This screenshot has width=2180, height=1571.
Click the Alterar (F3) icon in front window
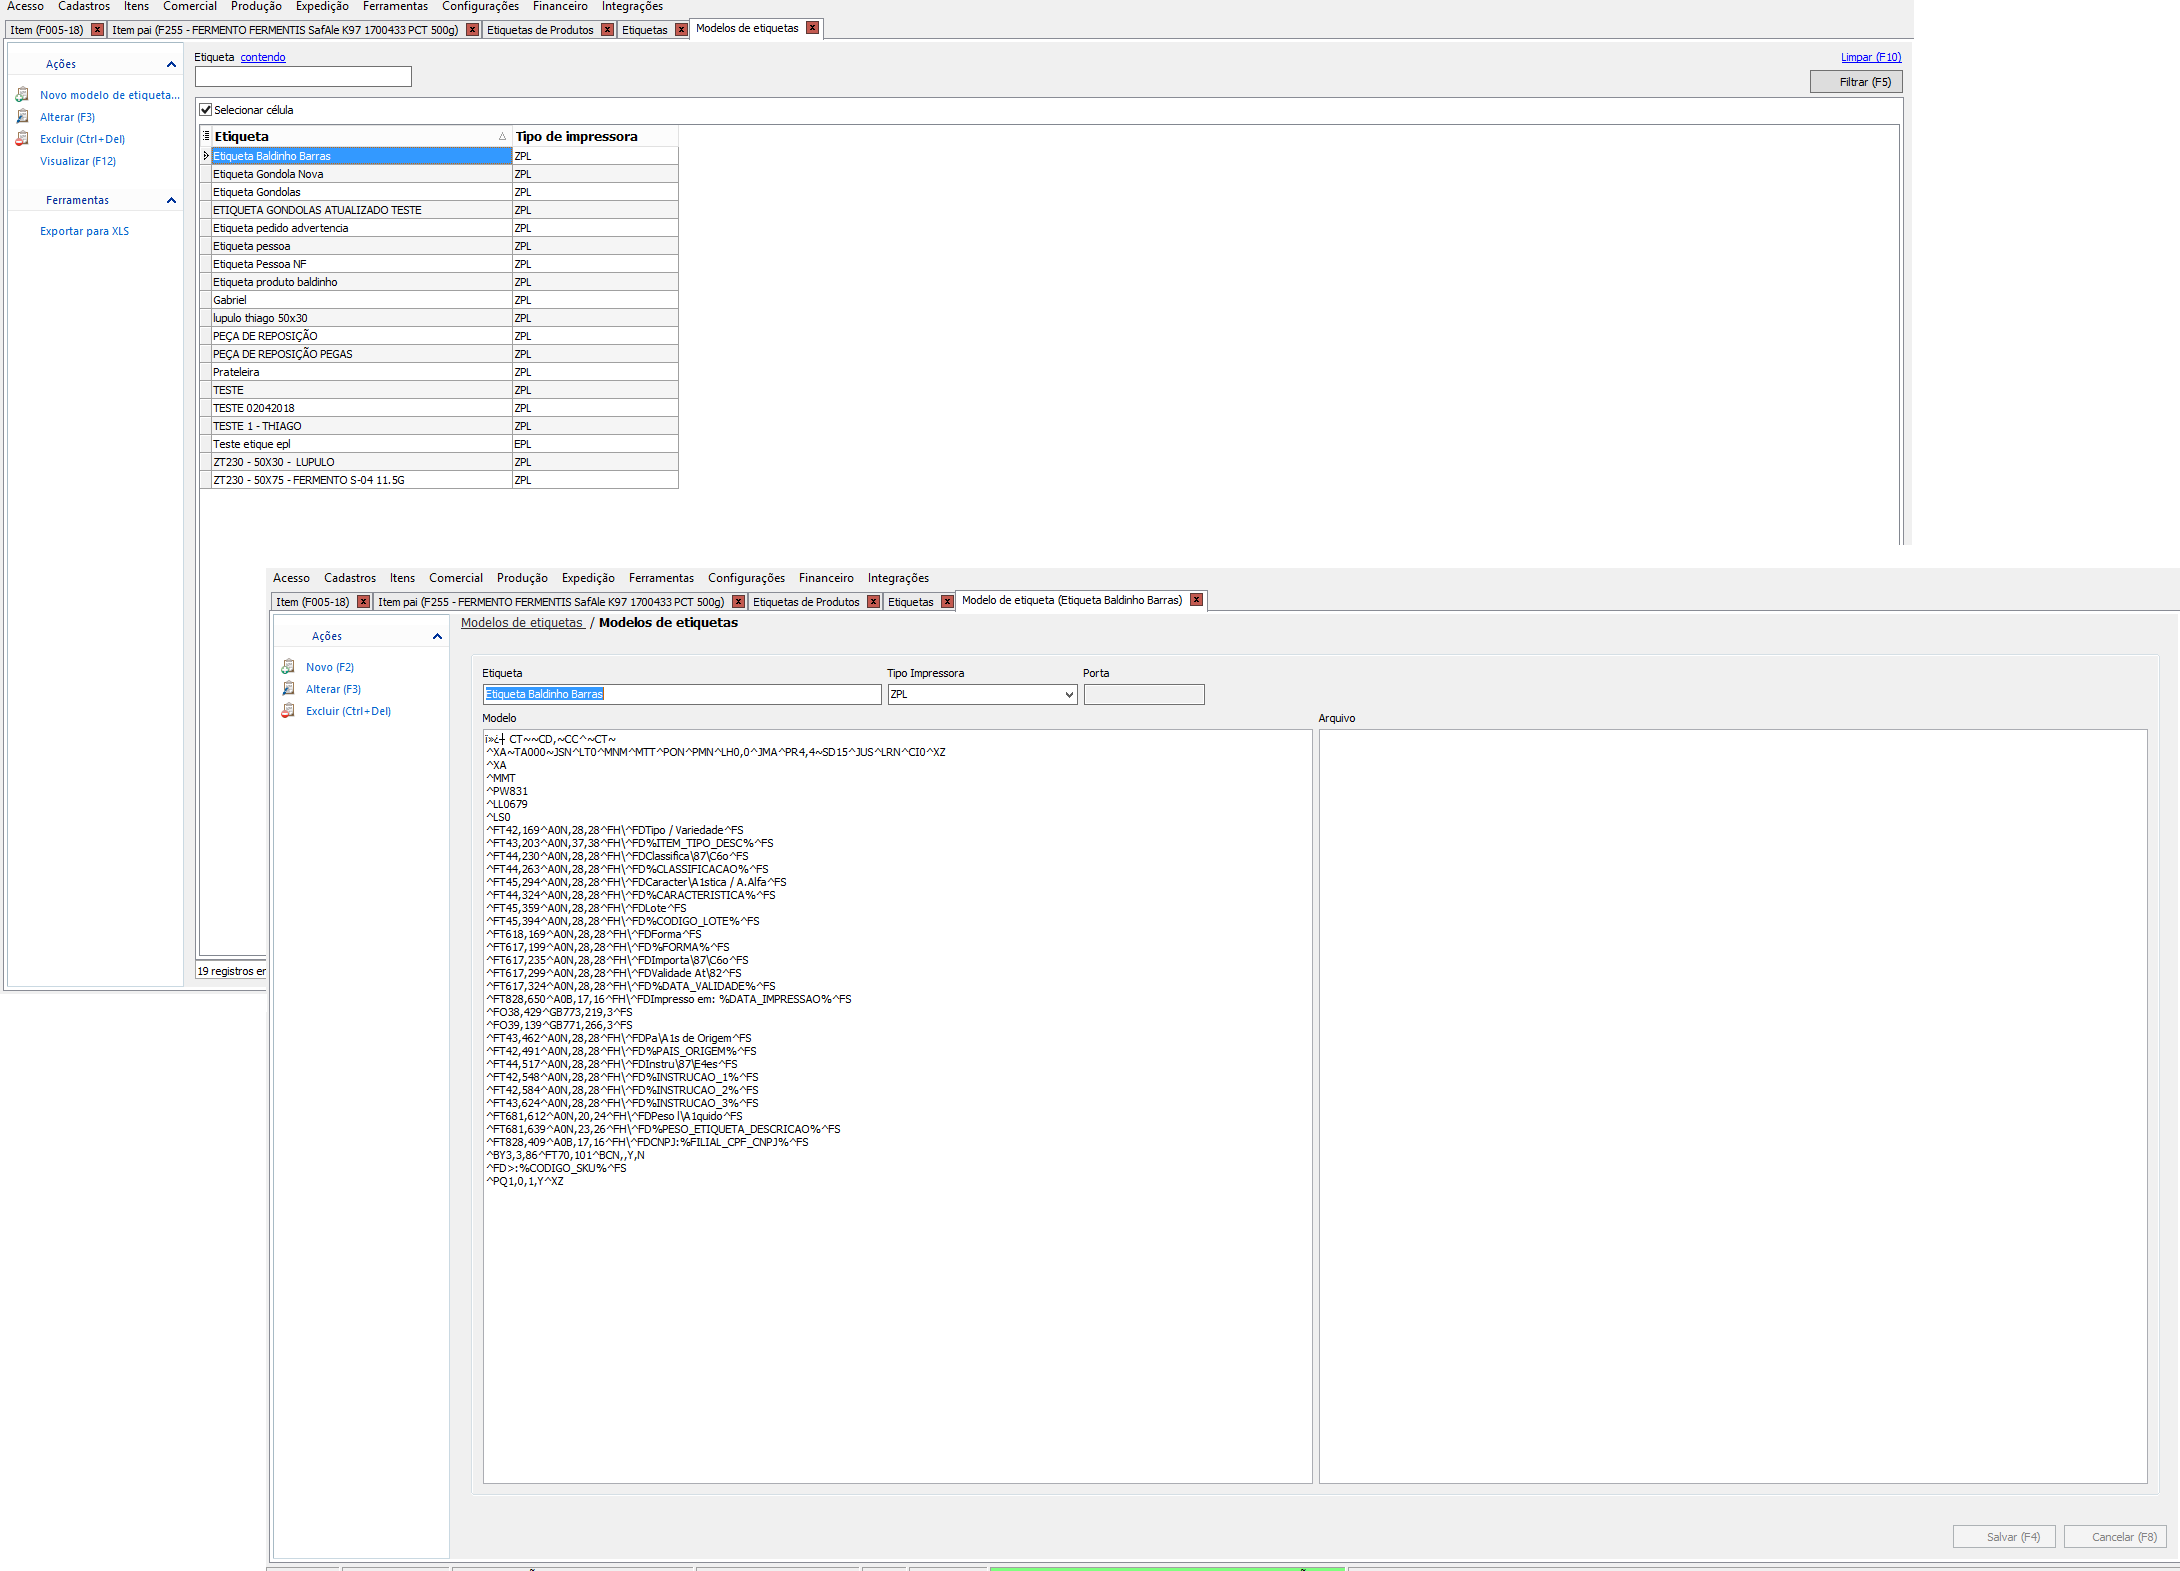288,689
